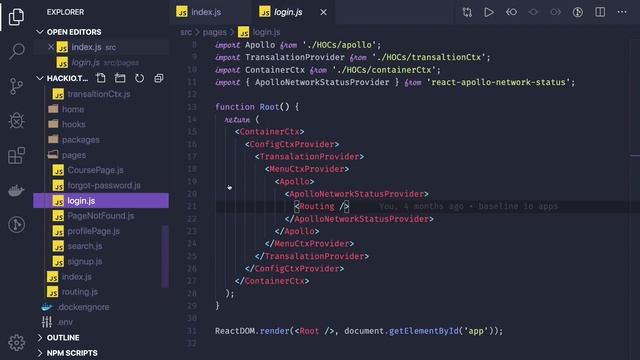
Task: Click the New Folder icon in explorer header
Action: 120,78
